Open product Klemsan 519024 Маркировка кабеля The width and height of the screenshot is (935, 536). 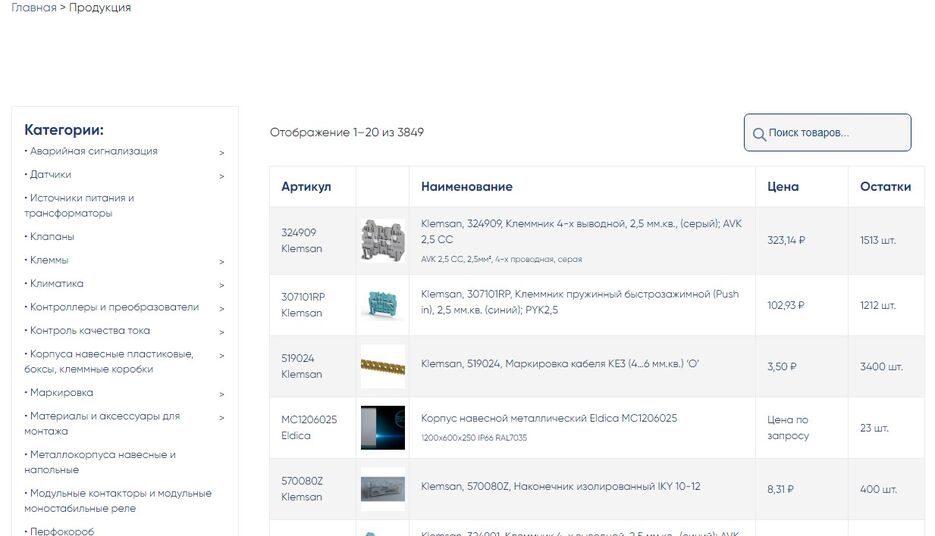pyautogui.click(x=559, y=364)
